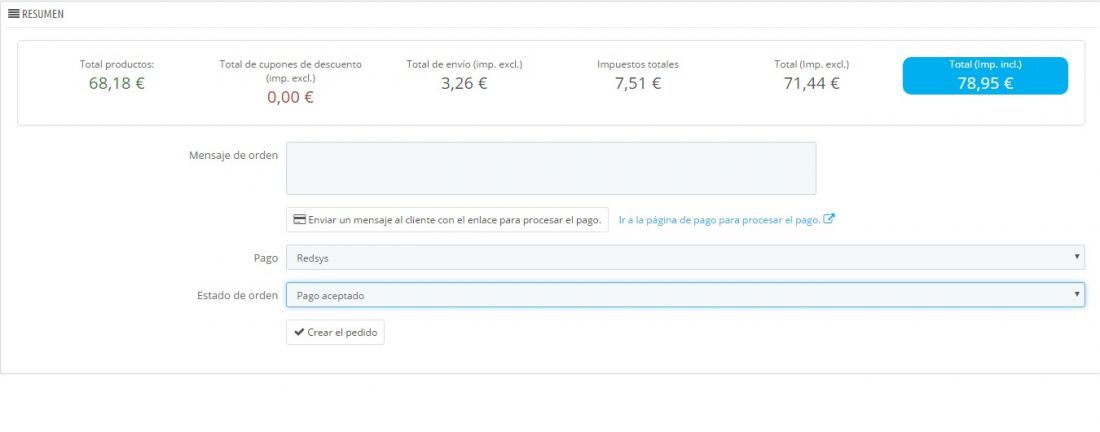The width and height of the screenshot is (1100, 432).
Task: Click the external link icon after payment page link
Action: (829, 219)
